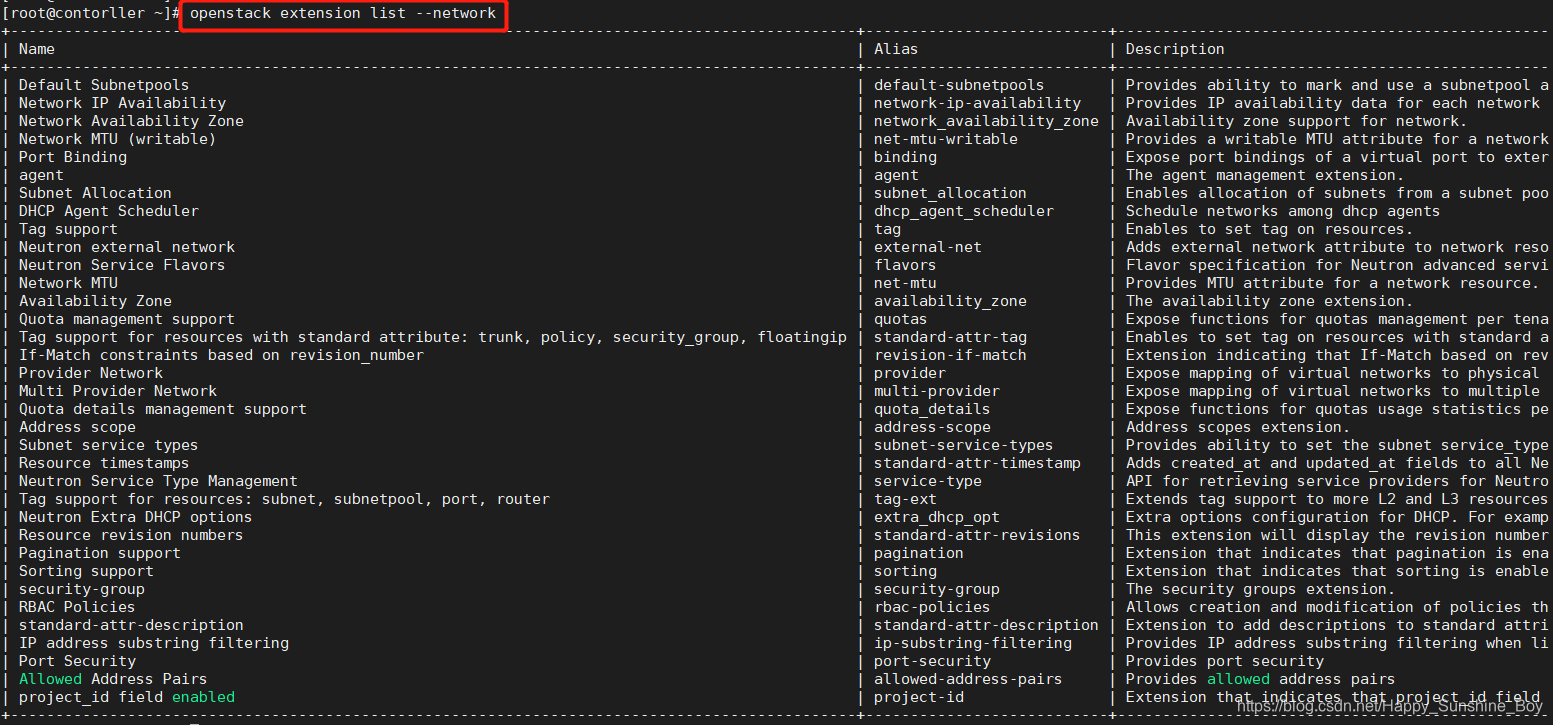Screen dimensions: 1553x725
Task: Click the 'Alias' column header
Action: tap(896, 49)
